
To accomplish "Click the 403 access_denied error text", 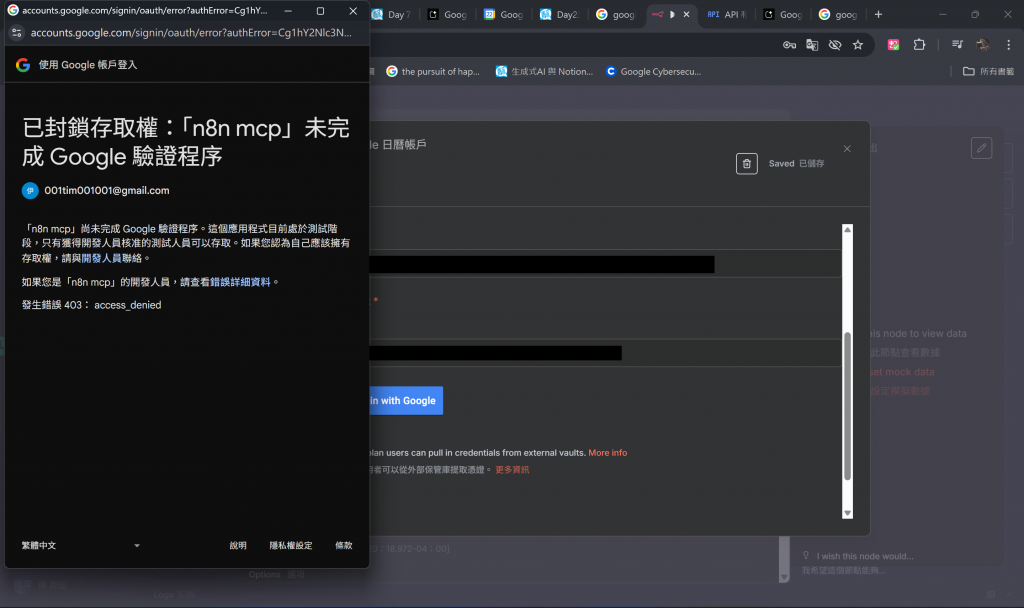I will (91, 305).
